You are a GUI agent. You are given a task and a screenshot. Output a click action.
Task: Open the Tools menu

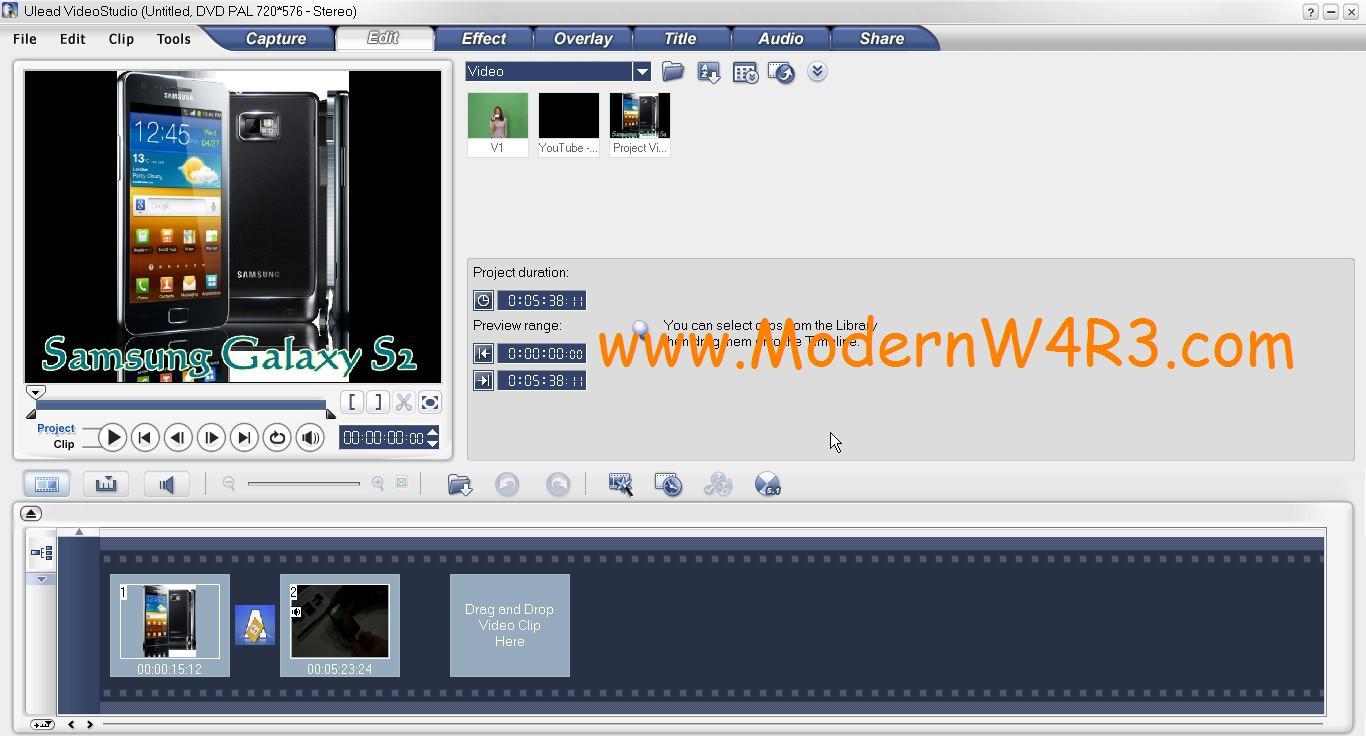173,39
